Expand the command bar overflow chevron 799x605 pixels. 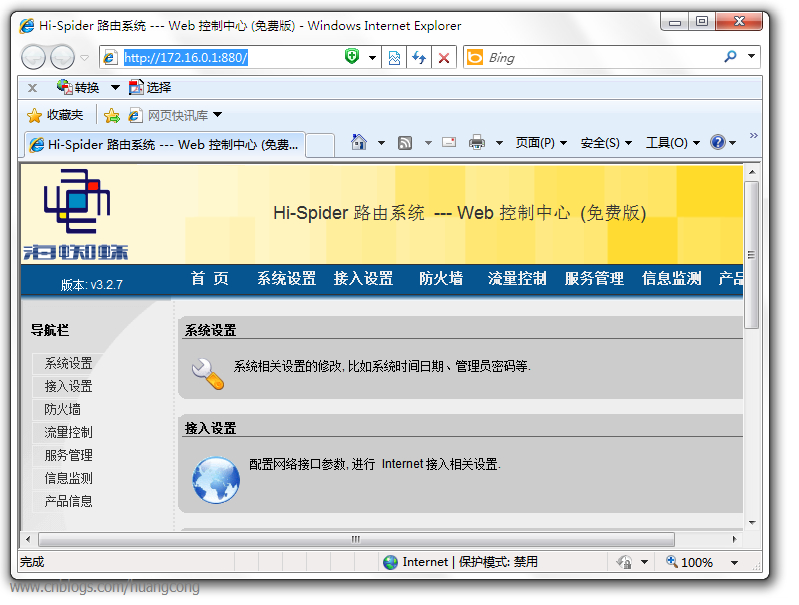coord(754,136)
